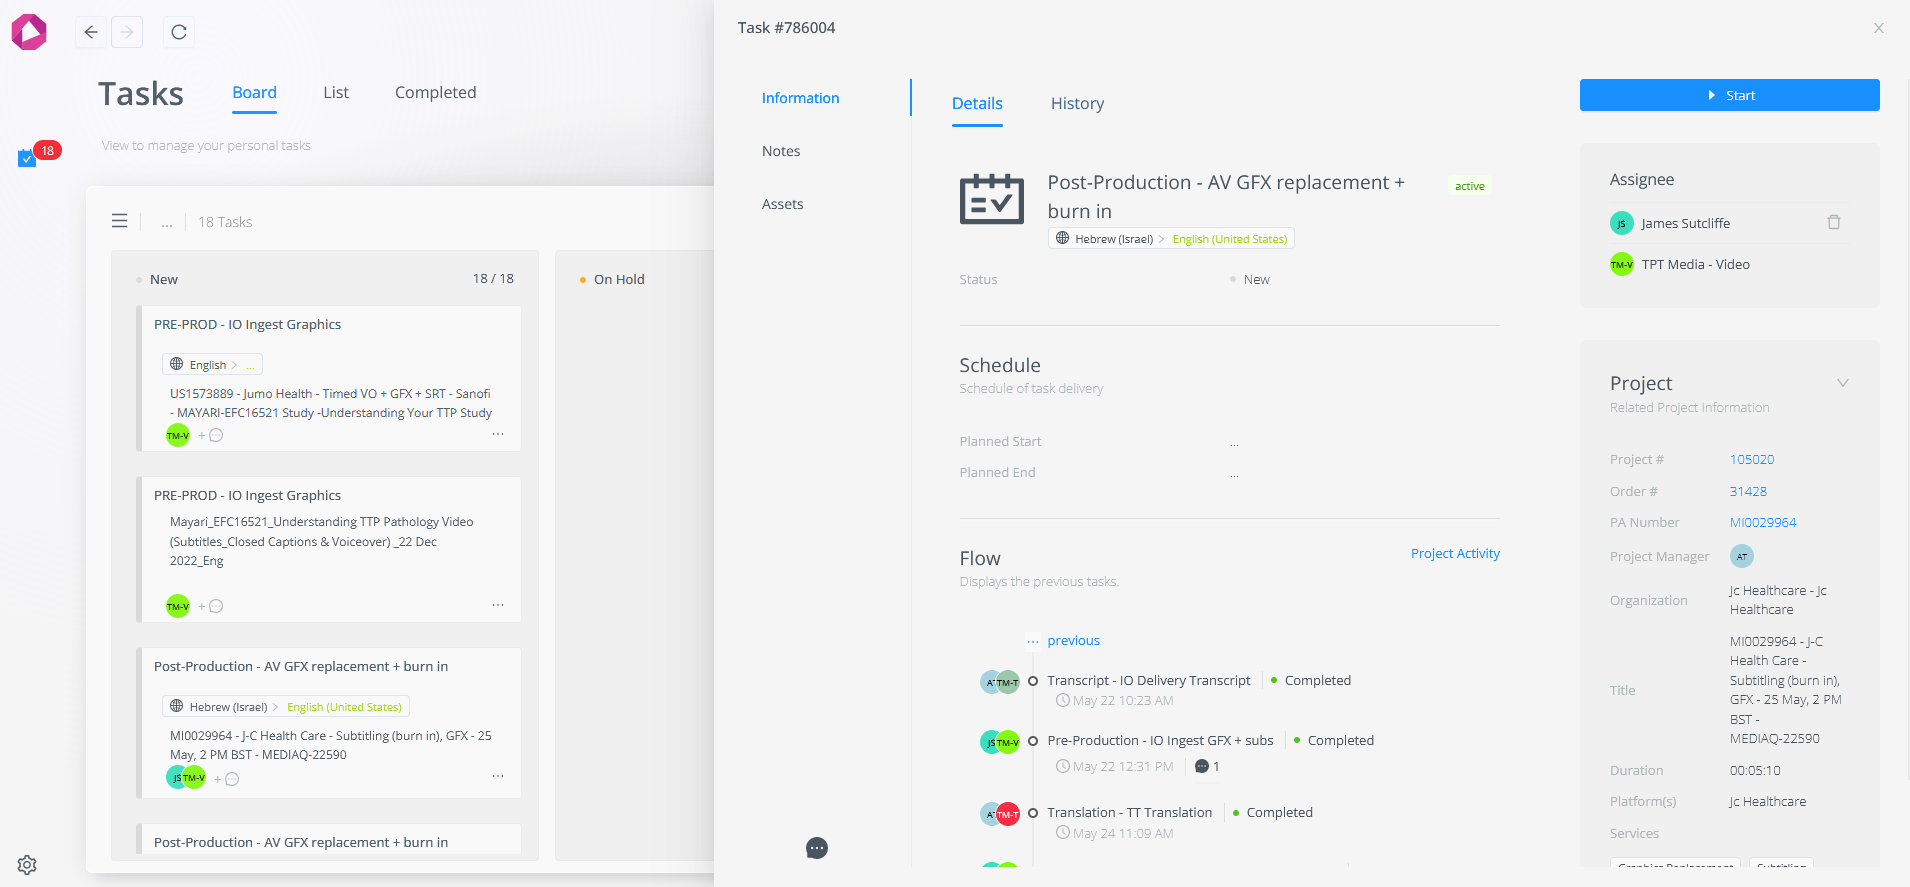Expand previous tasks in Flow
This screenshot has width=1910, height=887.
coord(1073,640)
